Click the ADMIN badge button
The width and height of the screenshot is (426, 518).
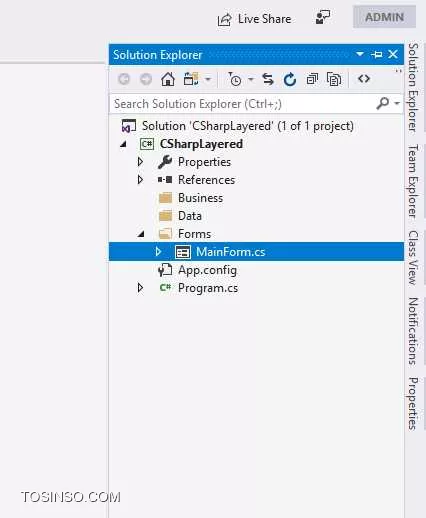coord(384,17)
